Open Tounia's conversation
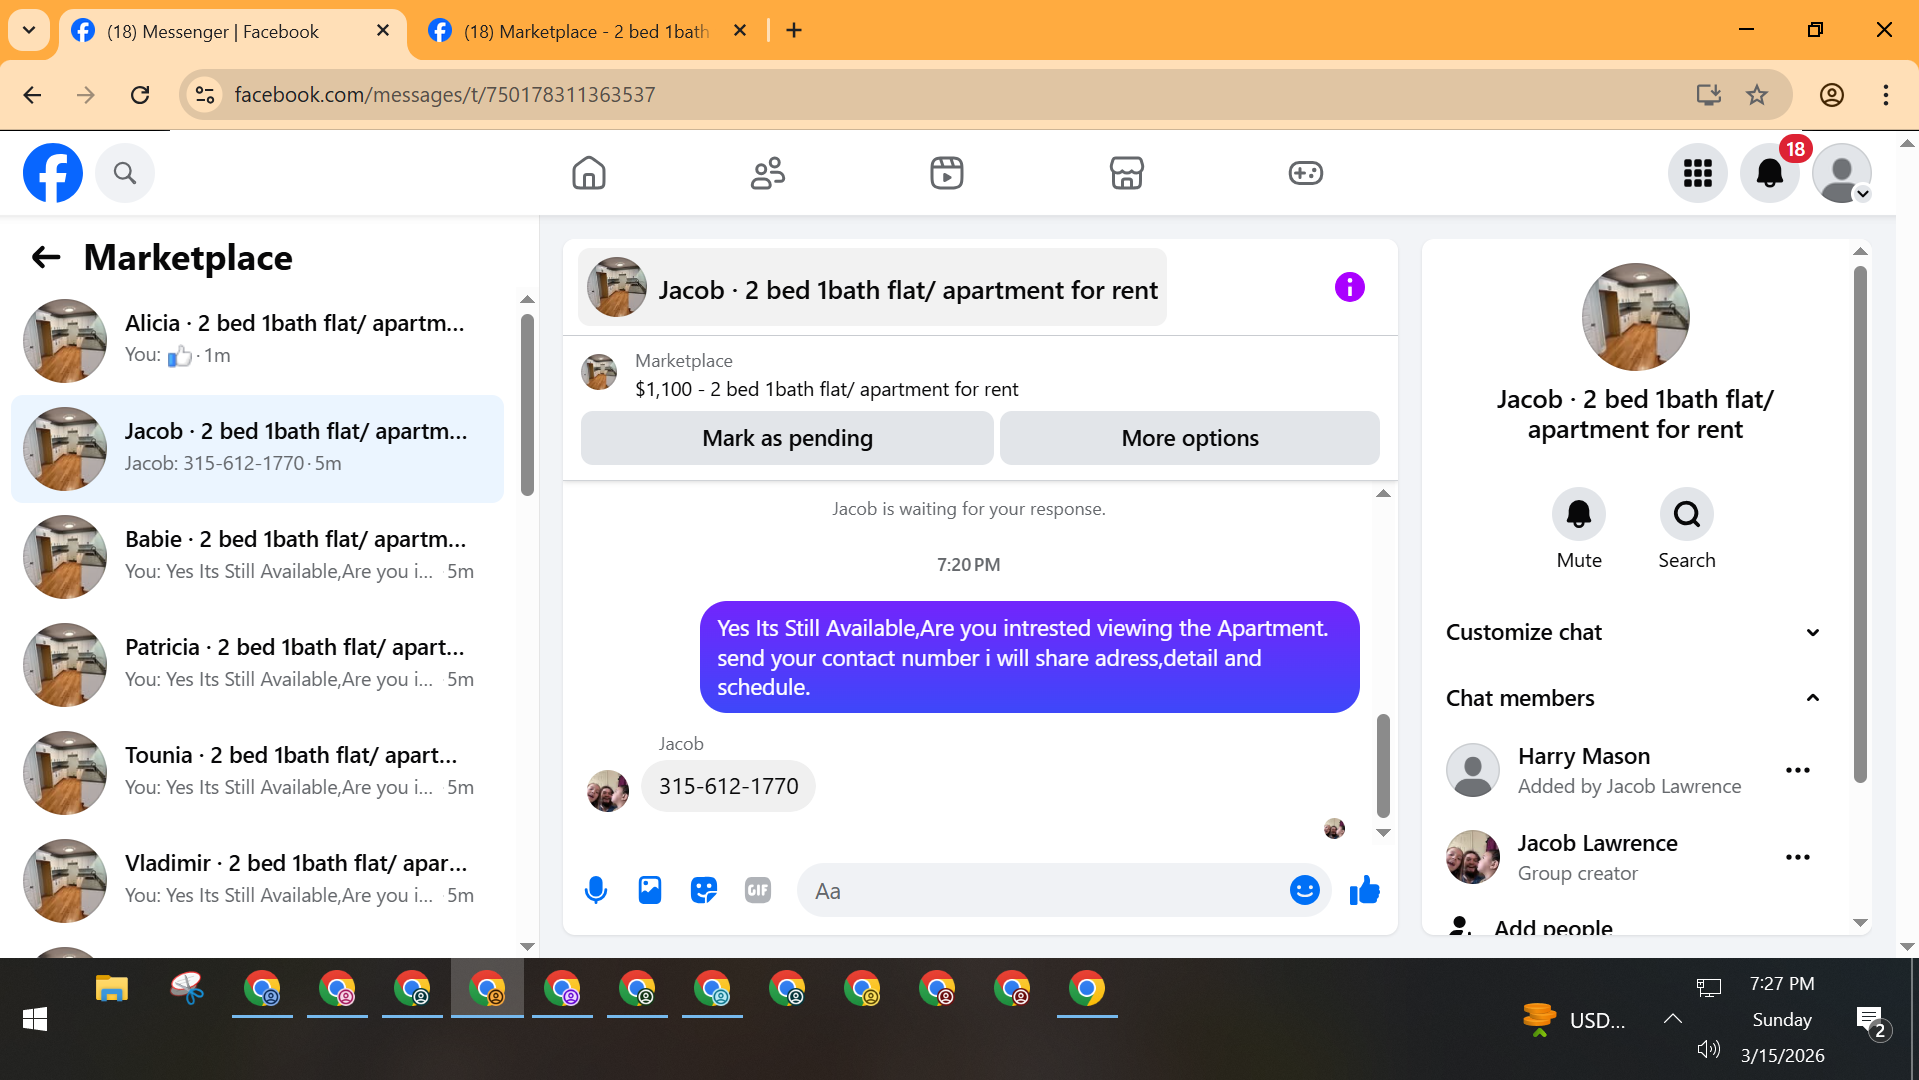Image resolution: width=1919 pixels, height=1080 pixels. (x=258, y=773)
